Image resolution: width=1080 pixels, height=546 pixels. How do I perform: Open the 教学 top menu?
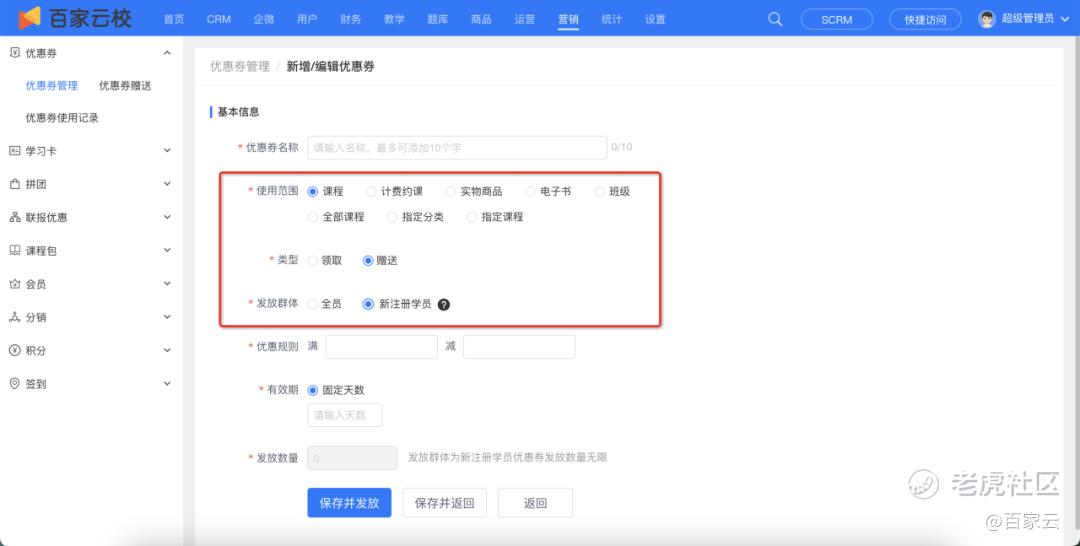tap(394, 19)
